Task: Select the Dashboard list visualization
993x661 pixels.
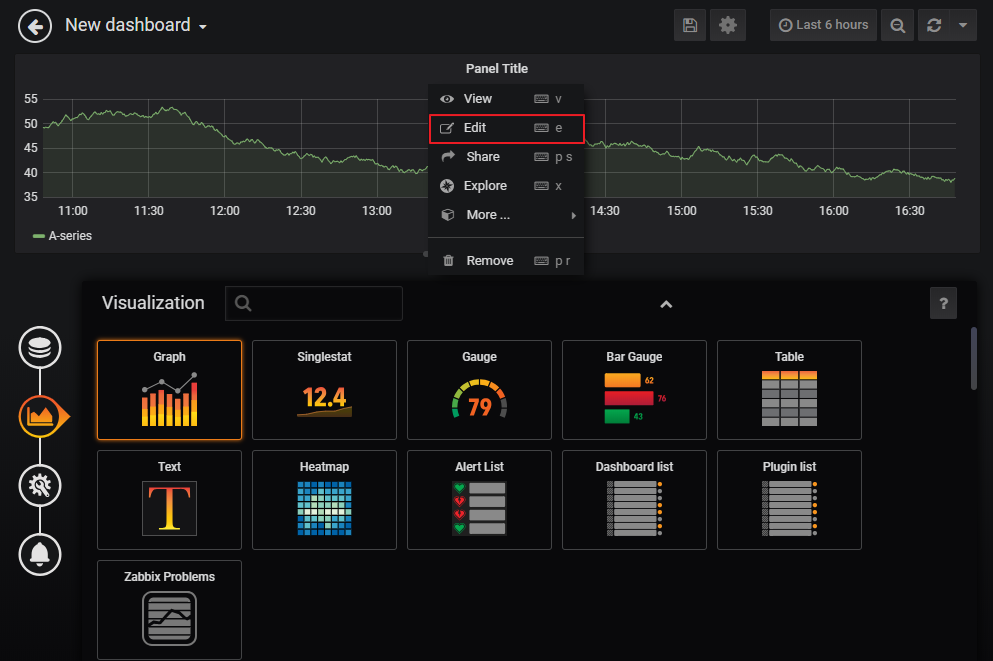Action: (634, 500)
